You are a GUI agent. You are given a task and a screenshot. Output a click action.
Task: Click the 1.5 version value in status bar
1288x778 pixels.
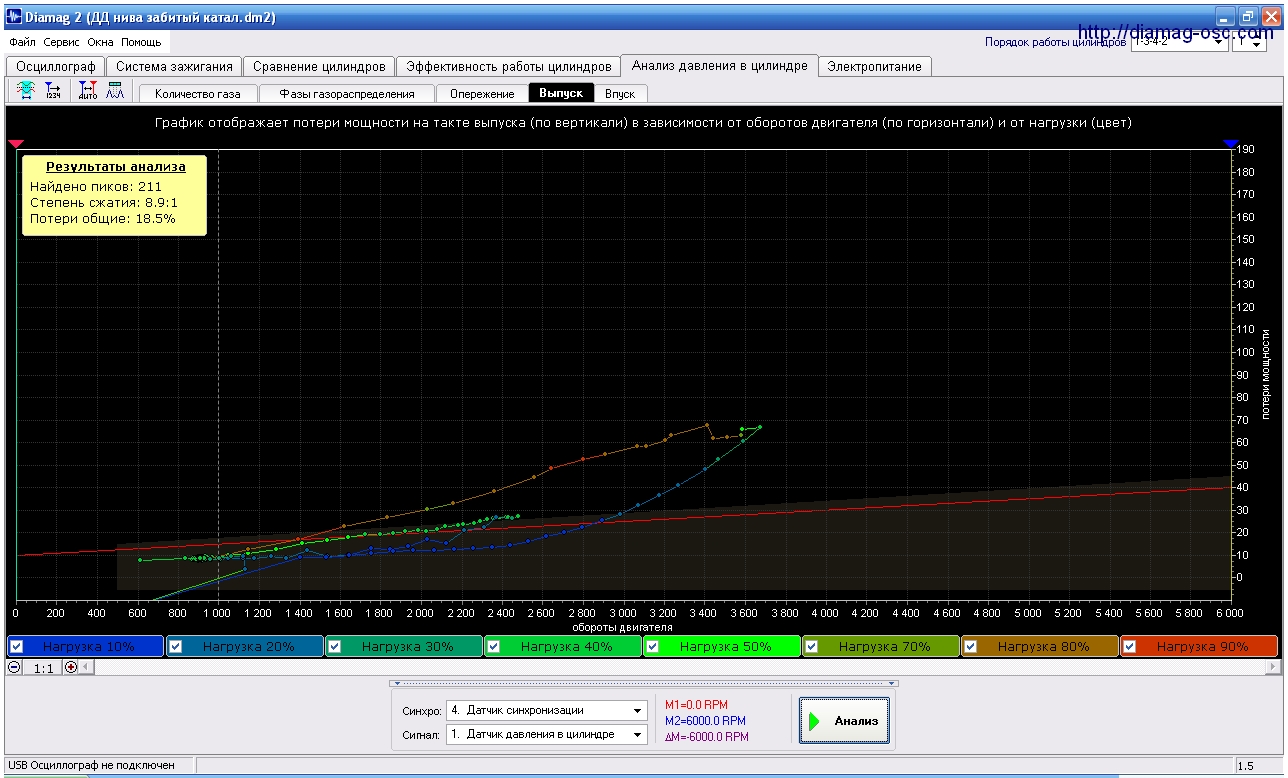pyautogui.click(x=1246, y=766)
